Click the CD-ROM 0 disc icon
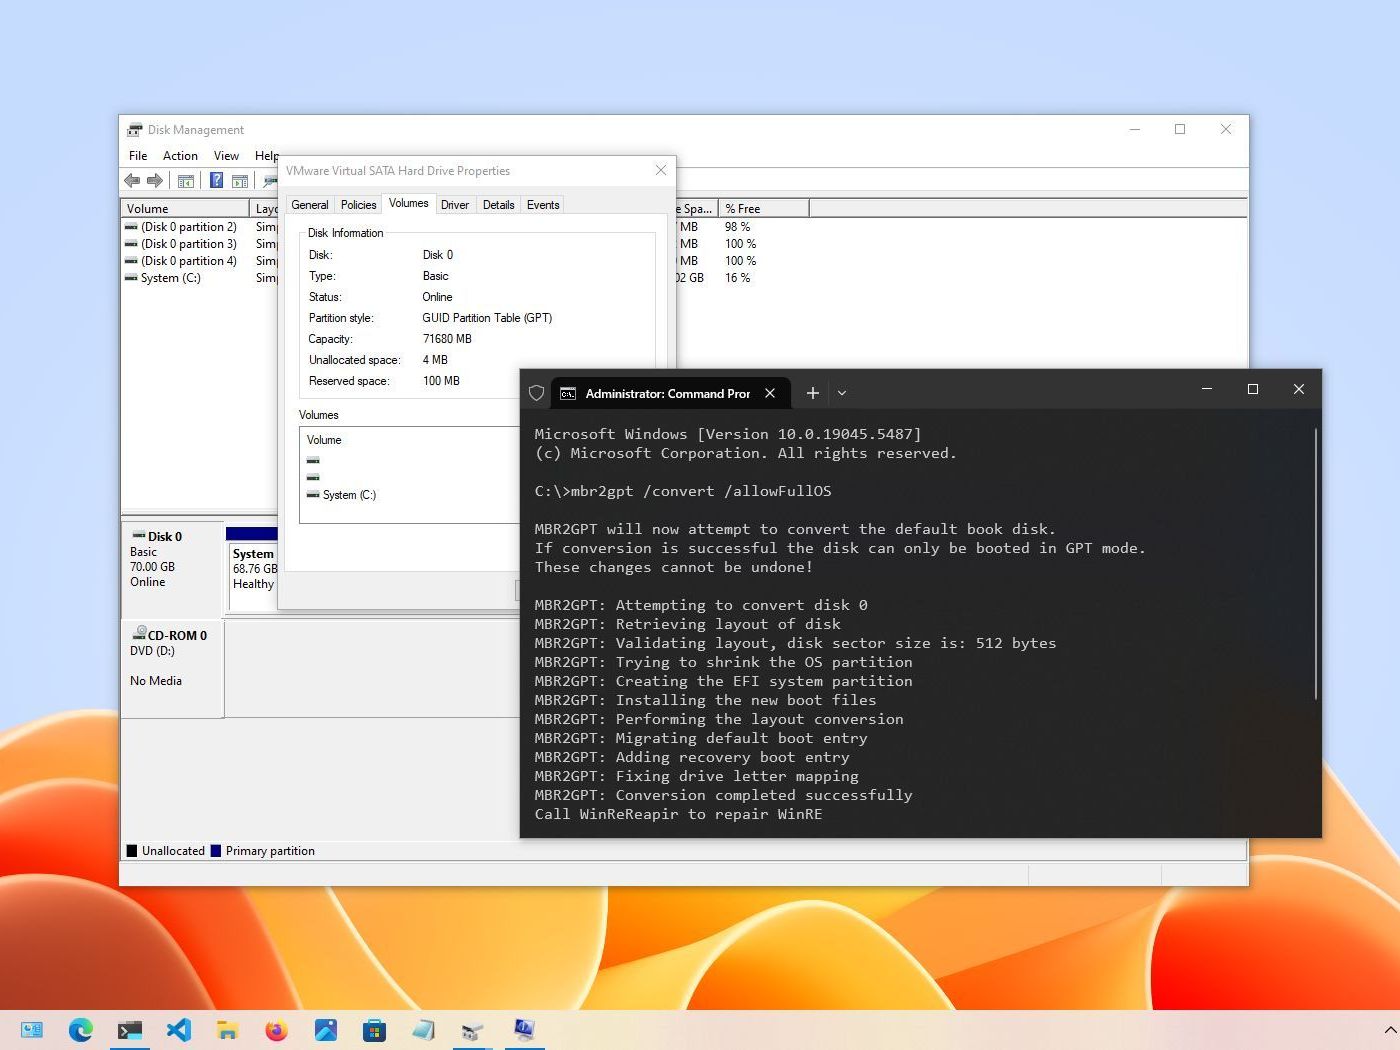Image resolution: width=1400 pixels, height=1050 pixels. [x=140, y=634]
